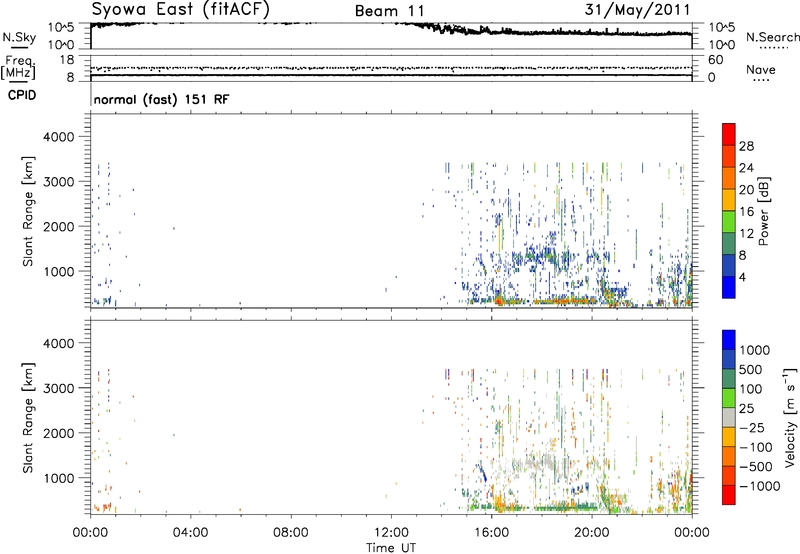The width and height of the screenshot is (800, 554).
Task: Click the '60' tick on Nave axis
Action: [716, 60]
